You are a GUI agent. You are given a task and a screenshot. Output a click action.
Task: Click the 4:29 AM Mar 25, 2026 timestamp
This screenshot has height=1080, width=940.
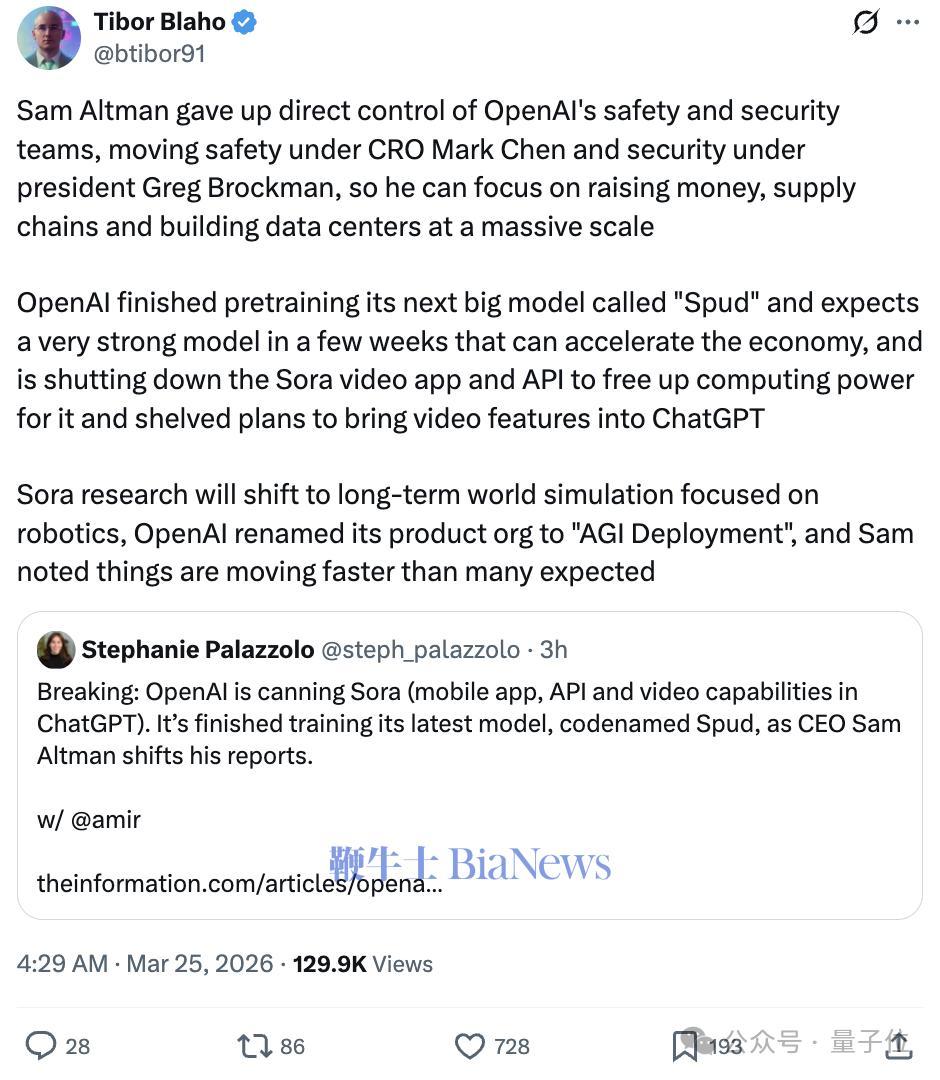[x=145, y=964]
